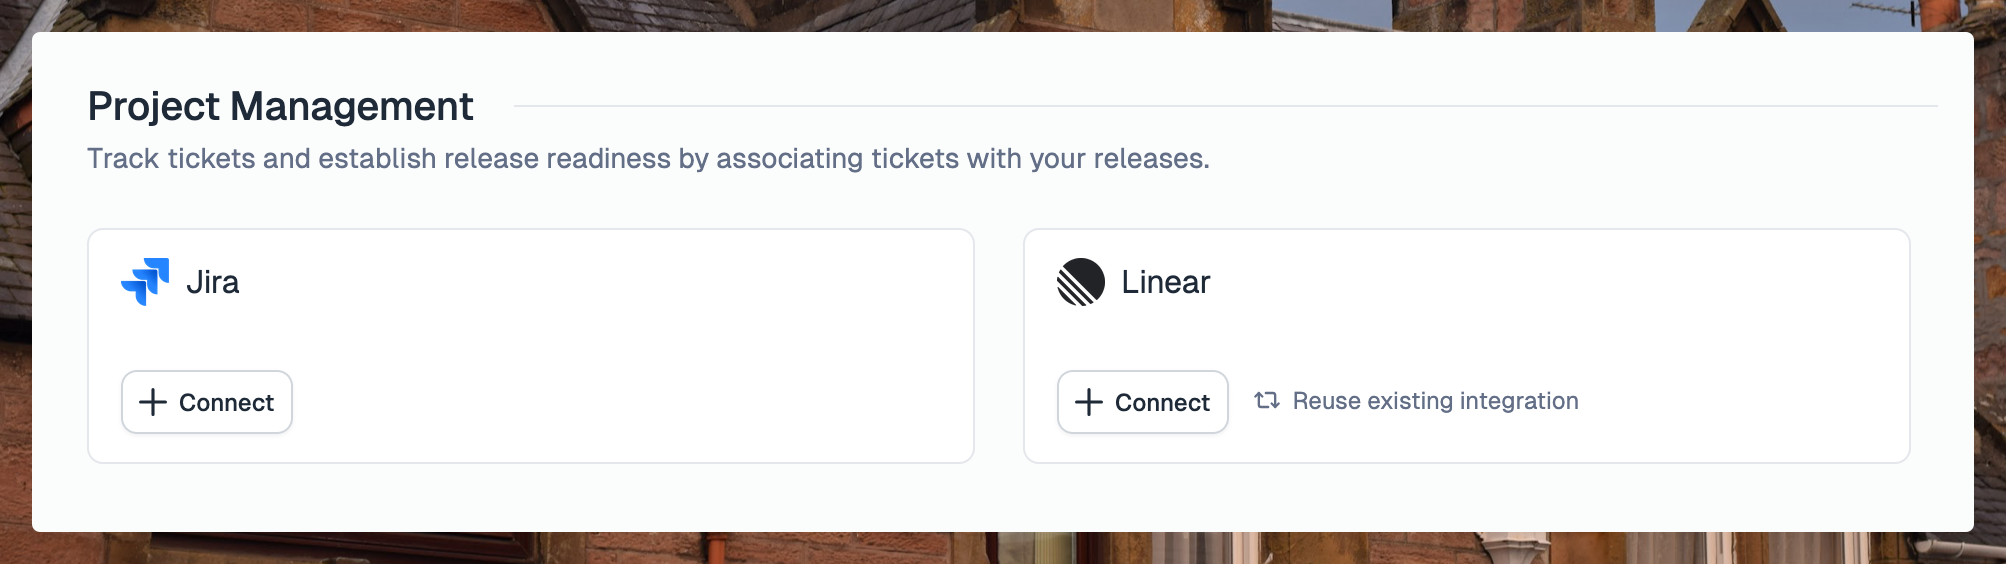Screen dimensions: 2006x564
Task: Open the Reuse existing integration link
Action: coord(1417,401)
